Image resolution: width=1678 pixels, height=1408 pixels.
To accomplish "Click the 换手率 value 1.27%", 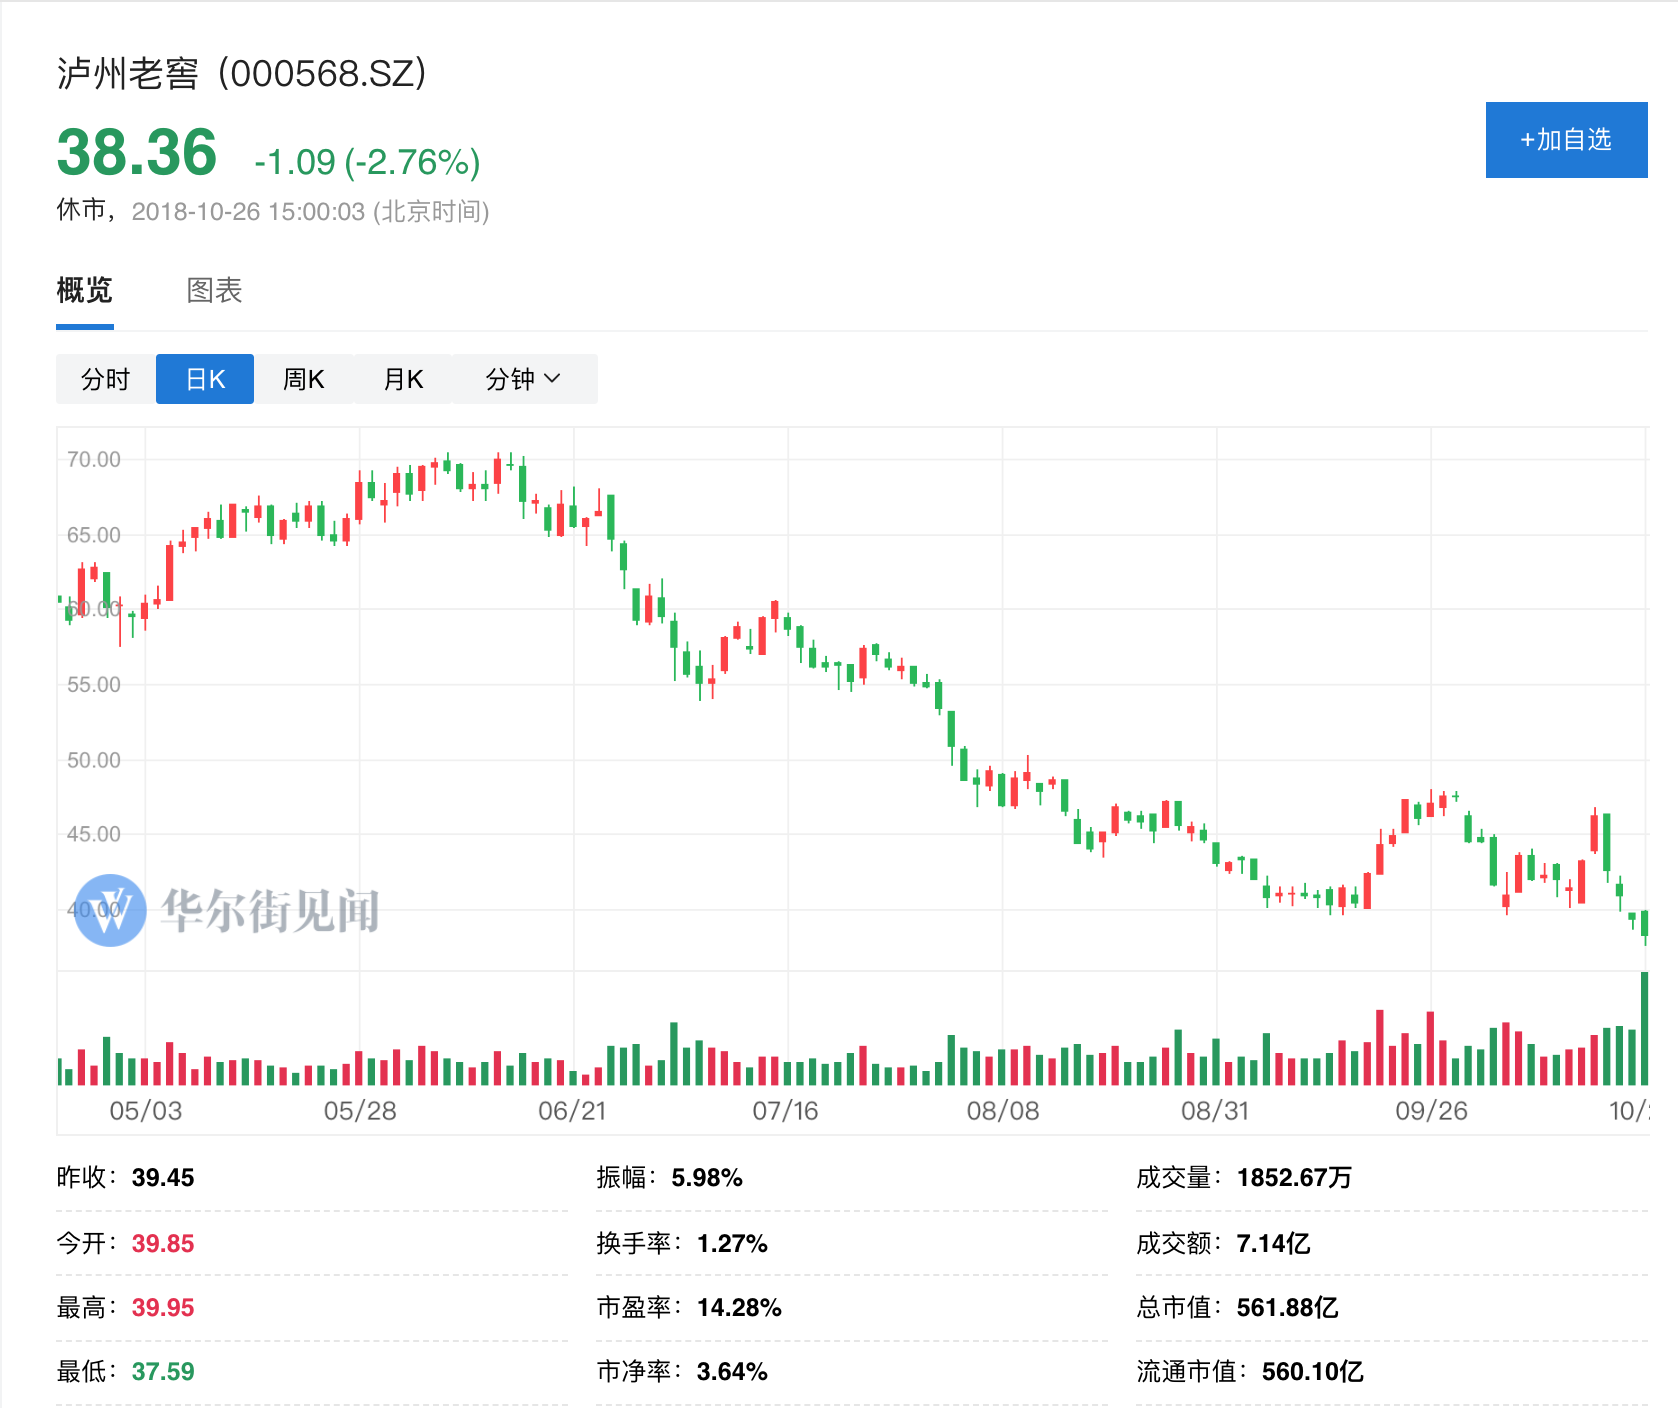I will (732, 1244).
